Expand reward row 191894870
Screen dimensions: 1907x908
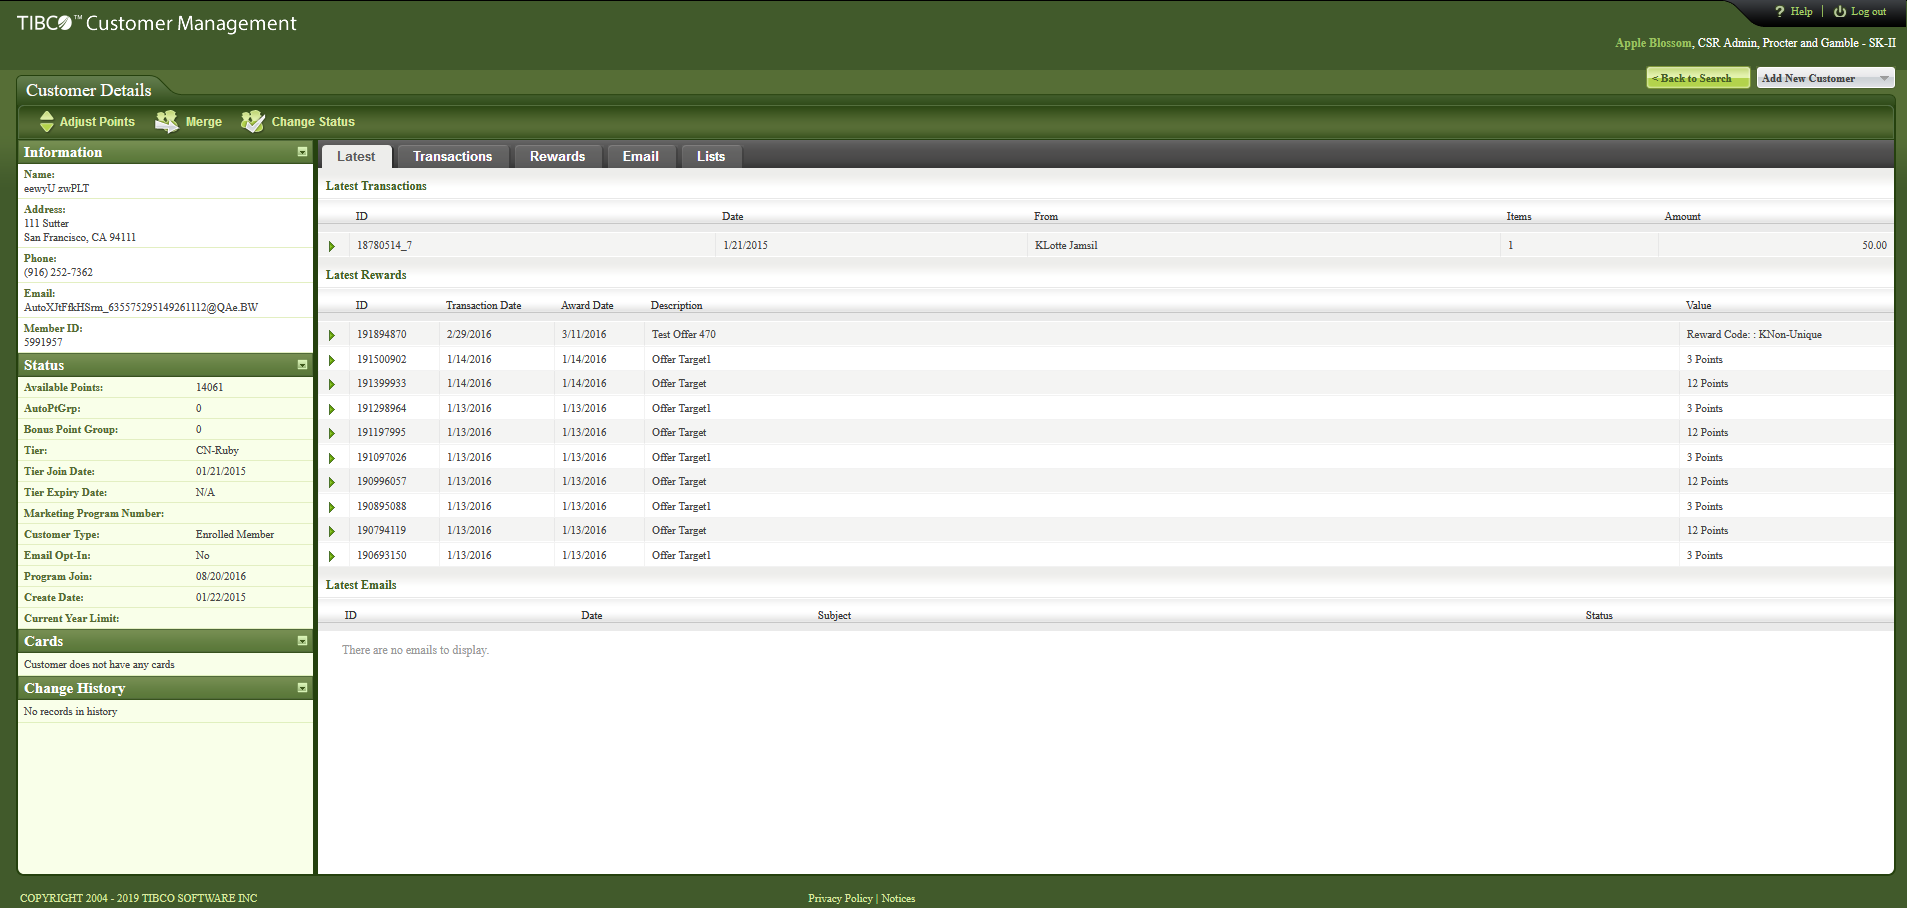[x=332, y=335]
